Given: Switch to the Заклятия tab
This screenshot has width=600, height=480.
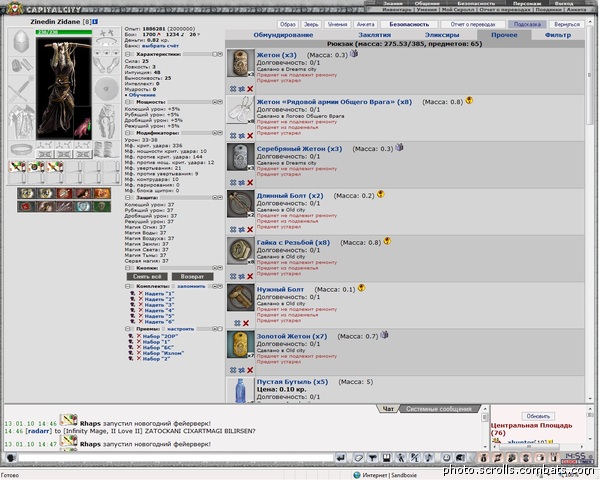Looking at the screenshot, I should 375,35.
